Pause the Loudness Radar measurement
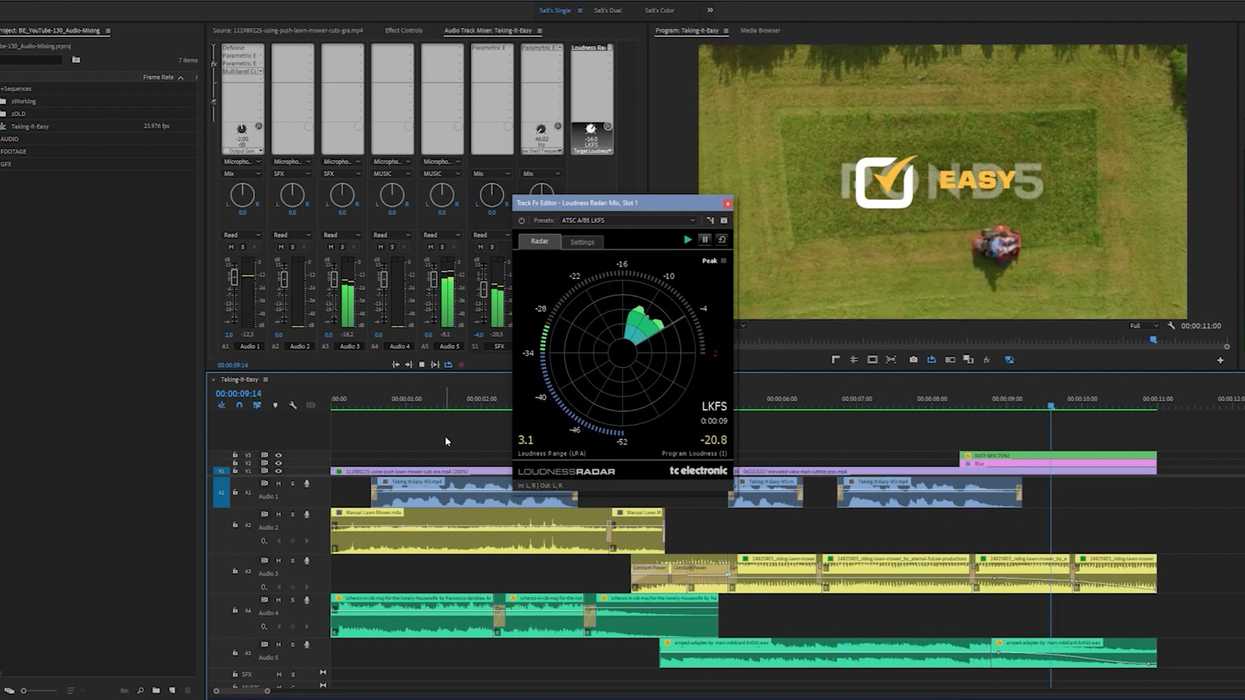The image size is (1245, 700). (x=704, y=240)
